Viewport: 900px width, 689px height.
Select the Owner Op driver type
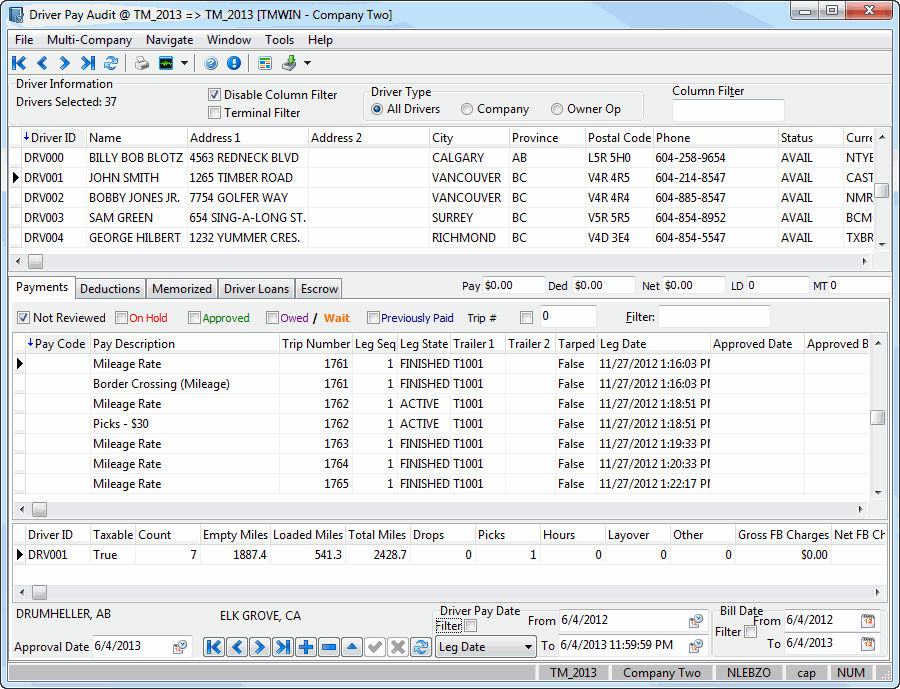tap(557, 109)
